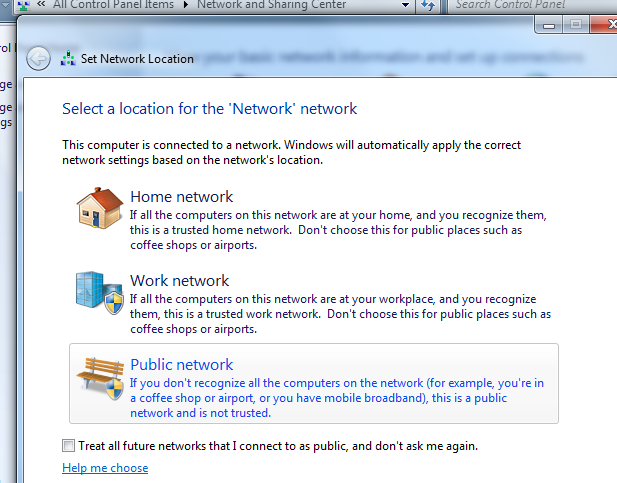
Task: Choose the Work network title
Action: click(179, 281)
